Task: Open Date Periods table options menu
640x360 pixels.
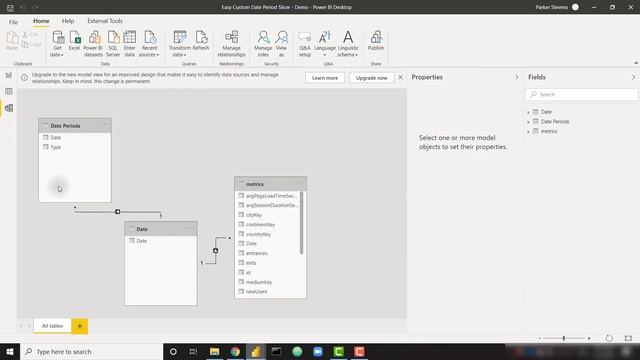Action: pyautogui.click(x=104, y=125)
